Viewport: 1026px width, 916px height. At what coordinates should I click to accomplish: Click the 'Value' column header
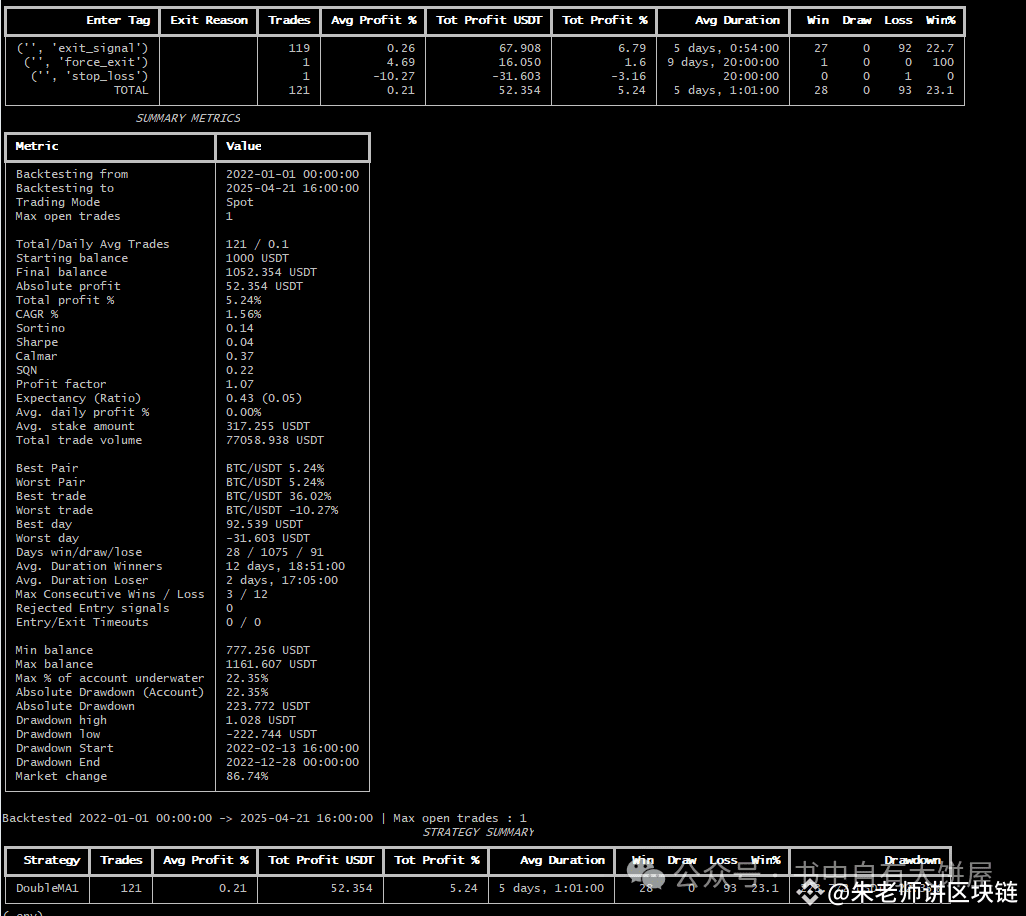coord(243,147)
